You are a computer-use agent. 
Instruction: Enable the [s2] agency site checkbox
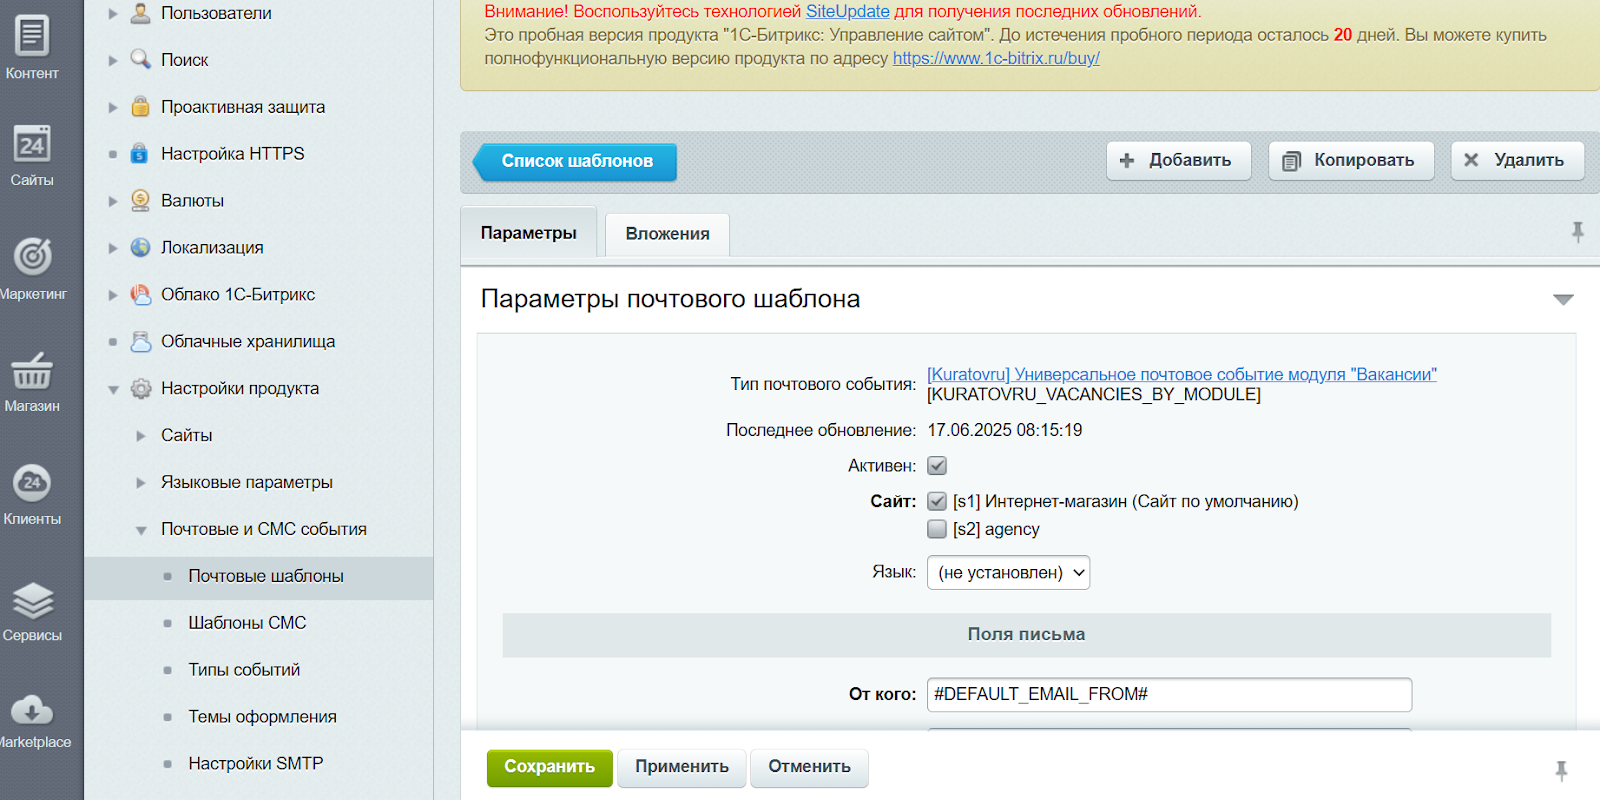pyautogui.click(x=937, y=529)
